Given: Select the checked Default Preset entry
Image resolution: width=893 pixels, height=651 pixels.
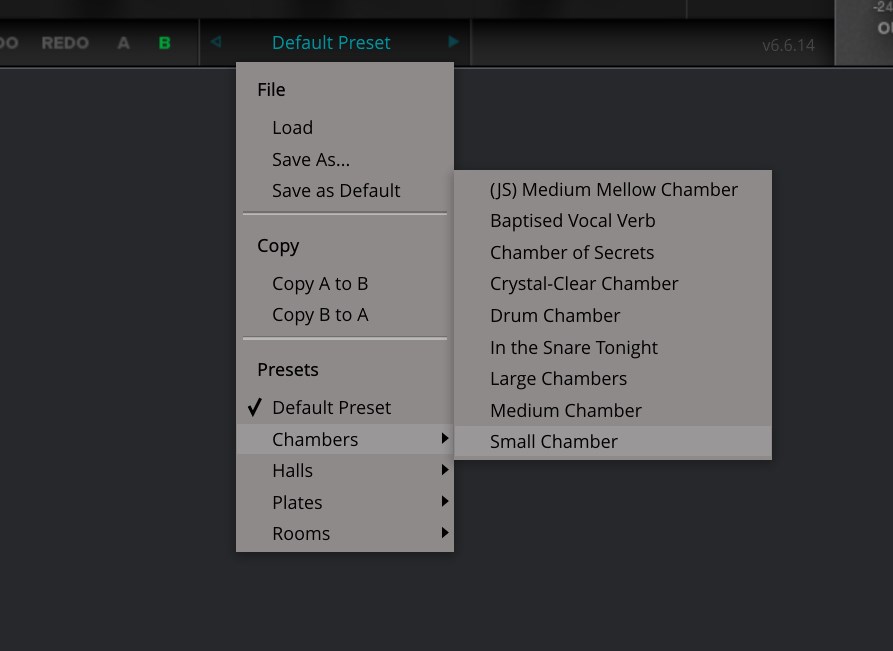Looking at the screenshot, I should click(x=331, y=408).
